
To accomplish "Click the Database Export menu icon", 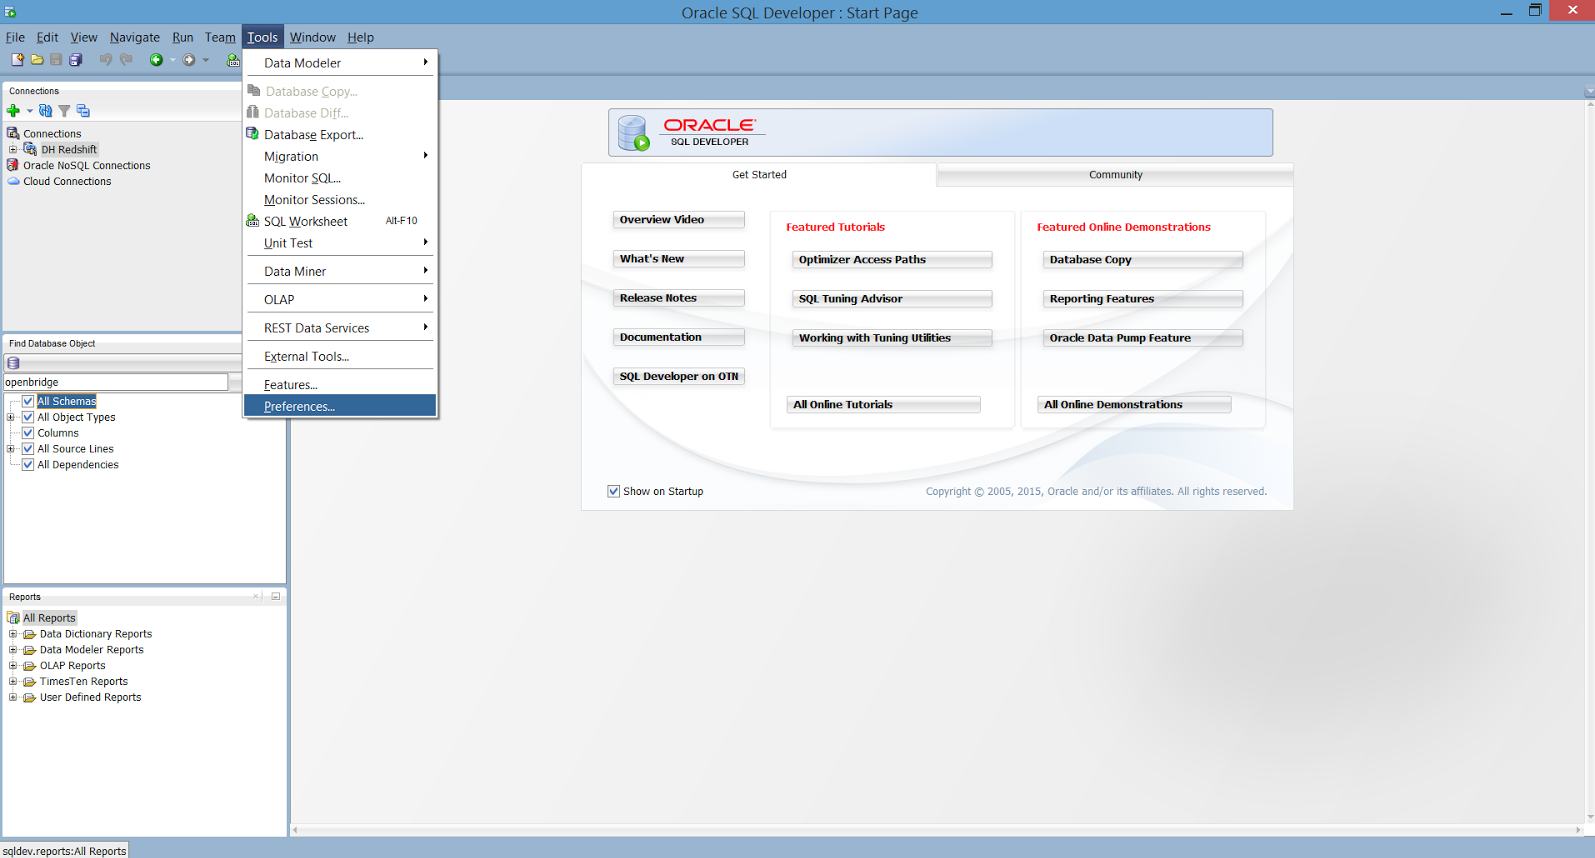I will point(253,134).
